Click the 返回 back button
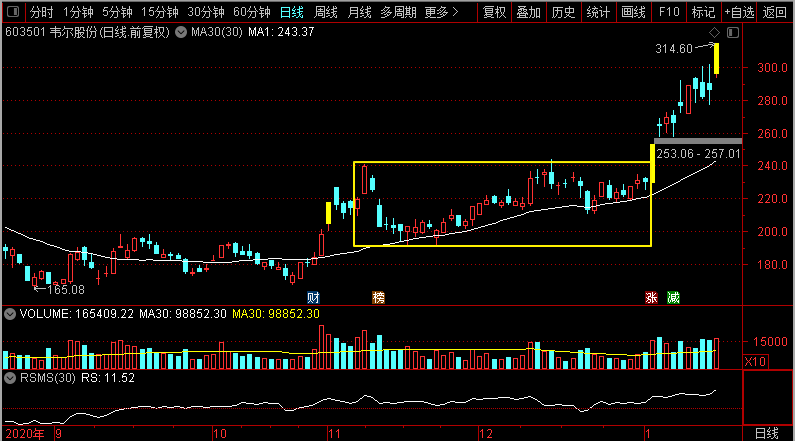Image resolution: width=795 pixels, height=441 pixels. tap(775, 13)
